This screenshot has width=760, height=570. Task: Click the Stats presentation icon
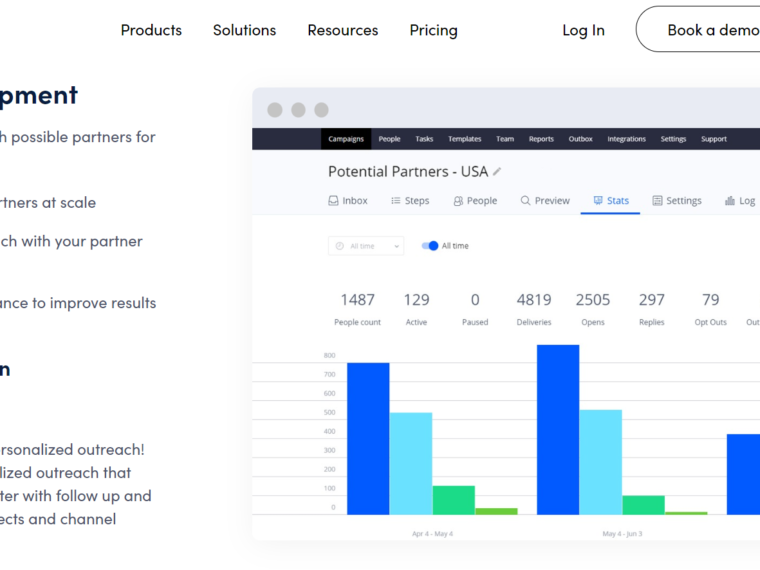[x=598, y=201]
